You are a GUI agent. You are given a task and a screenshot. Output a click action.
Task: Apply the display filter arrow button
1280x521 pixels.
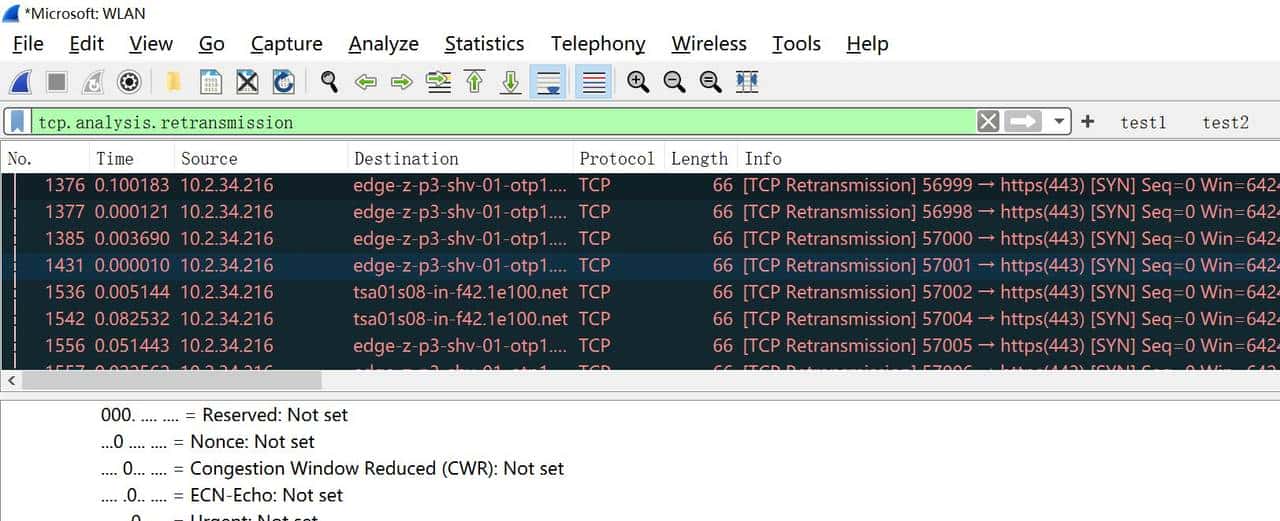pos(1023,122)
